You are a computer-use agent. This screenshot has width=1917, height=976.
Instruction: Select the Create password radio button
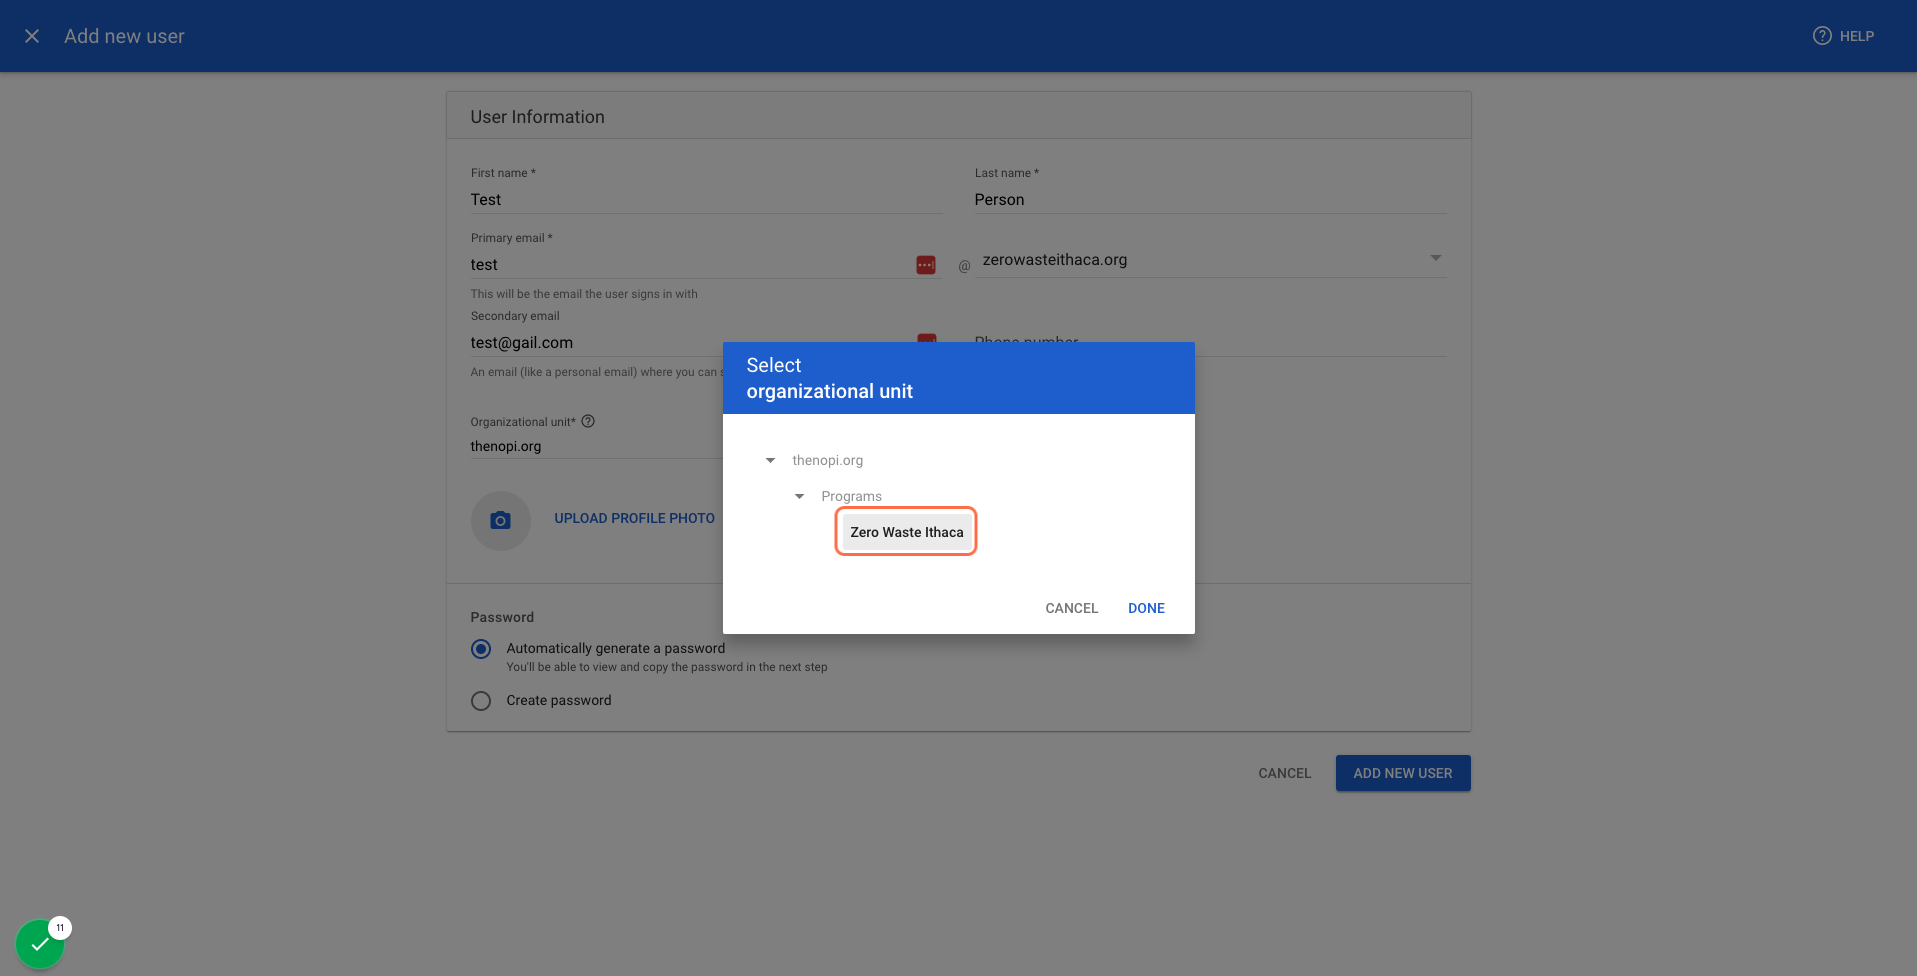481,701
